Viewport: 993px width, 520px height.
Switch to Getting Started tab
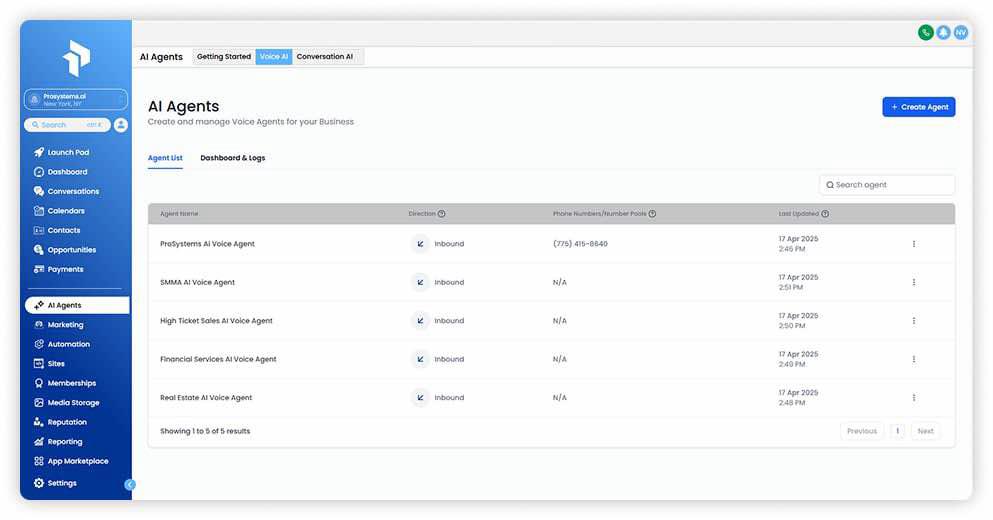tap(224, 56)
